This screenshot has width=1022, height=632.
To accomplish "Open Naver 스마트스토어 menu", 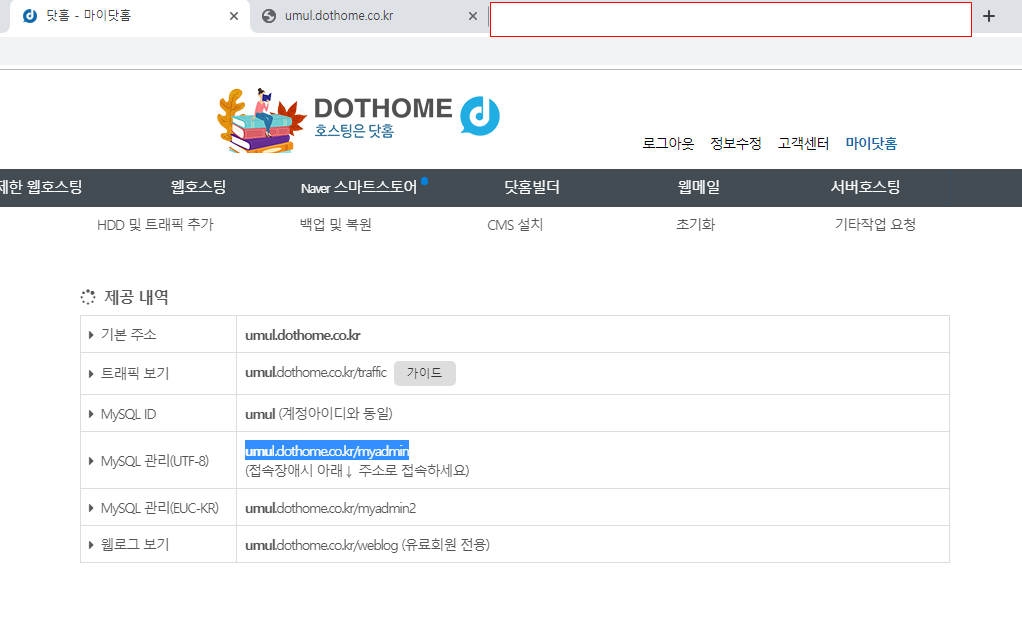I will (x=358, y=188).
